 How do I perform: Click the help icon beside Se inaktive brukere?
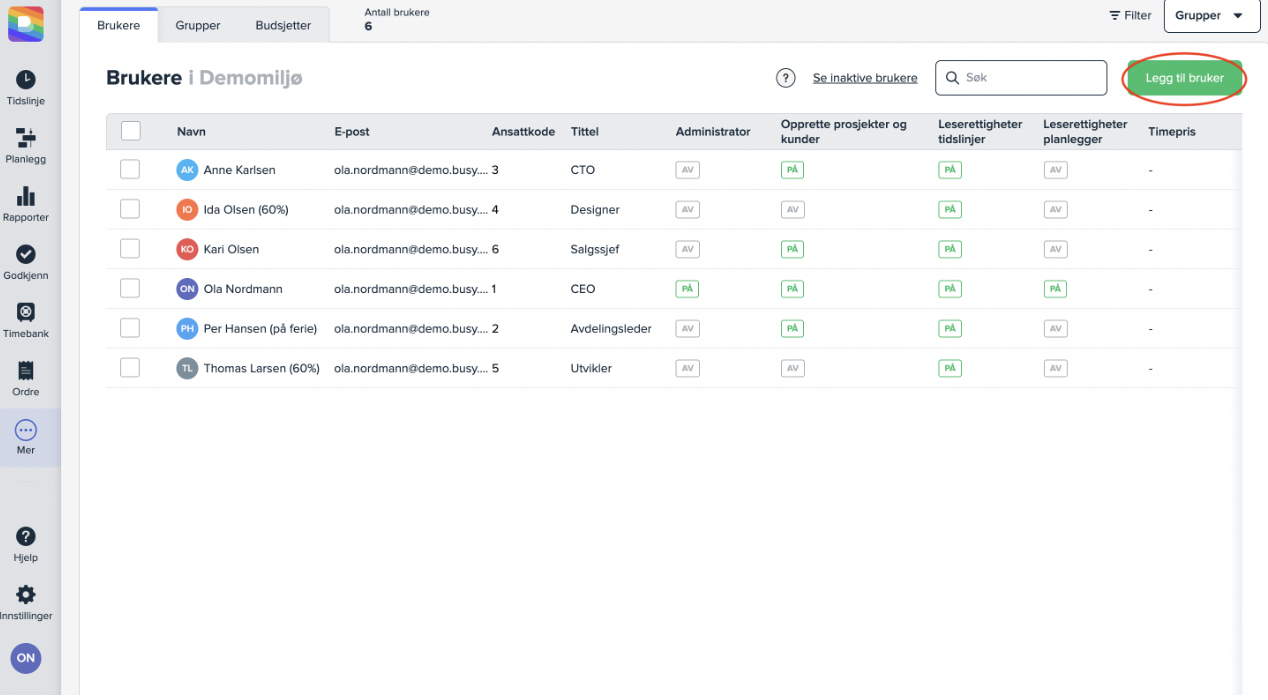[x=786, y=78]
